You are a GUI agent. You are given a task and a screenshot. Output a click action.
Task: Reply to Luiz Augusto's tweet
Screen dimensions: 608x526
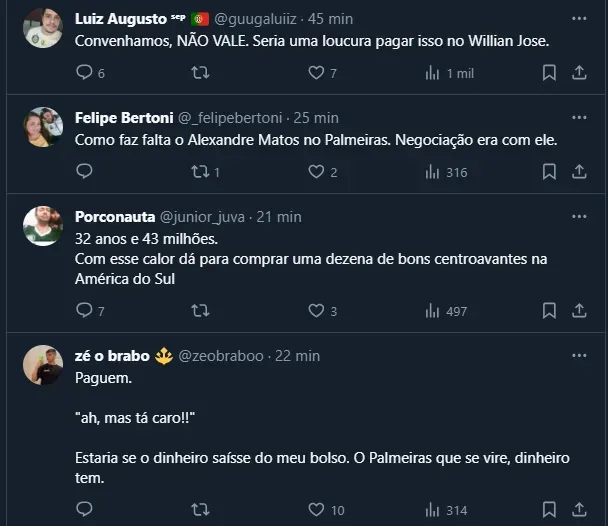tap(84, 73)
